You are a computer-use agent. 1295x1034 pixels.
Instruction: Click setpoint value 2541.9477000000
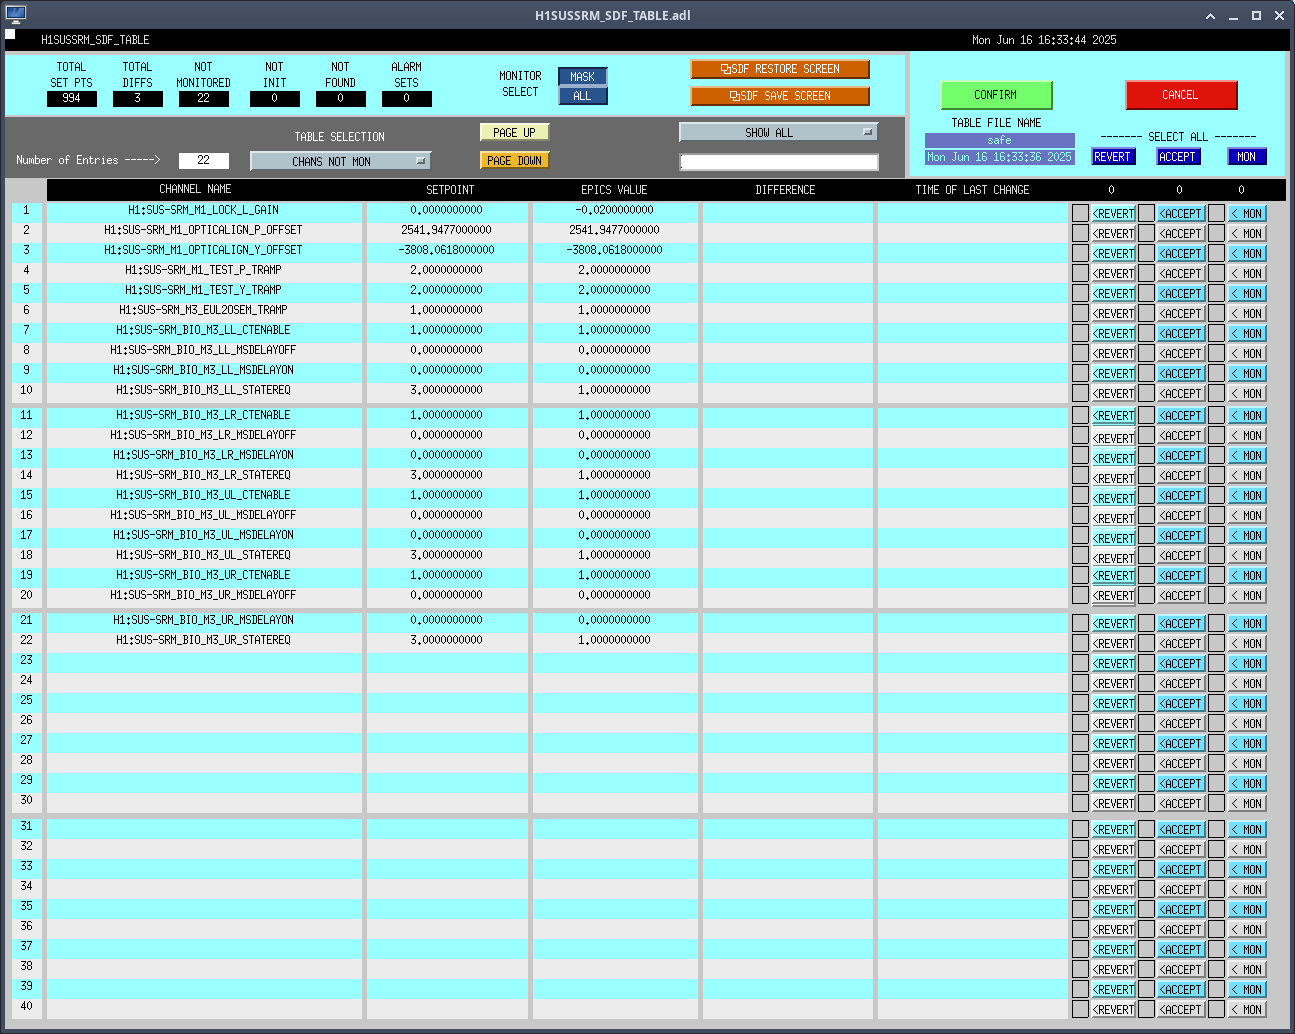pos(446,230)
